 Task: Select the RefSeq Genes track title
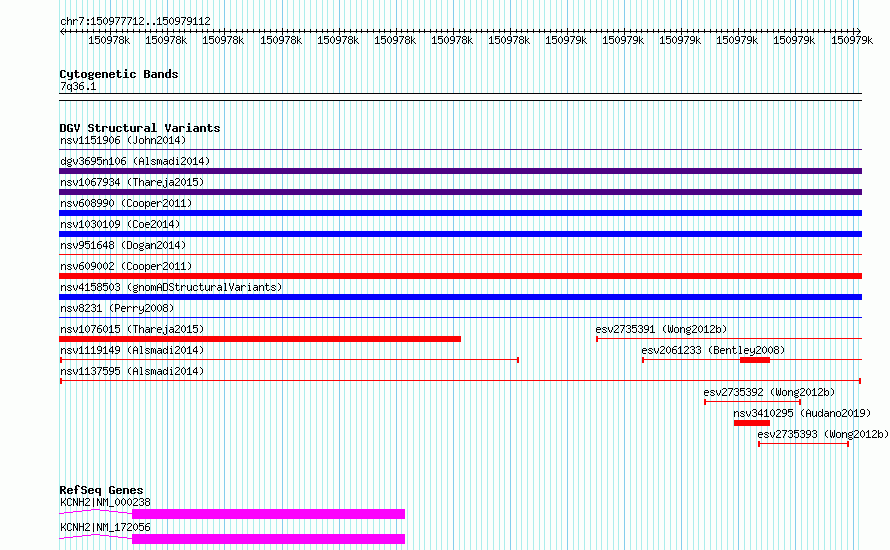tap(101, 490)
